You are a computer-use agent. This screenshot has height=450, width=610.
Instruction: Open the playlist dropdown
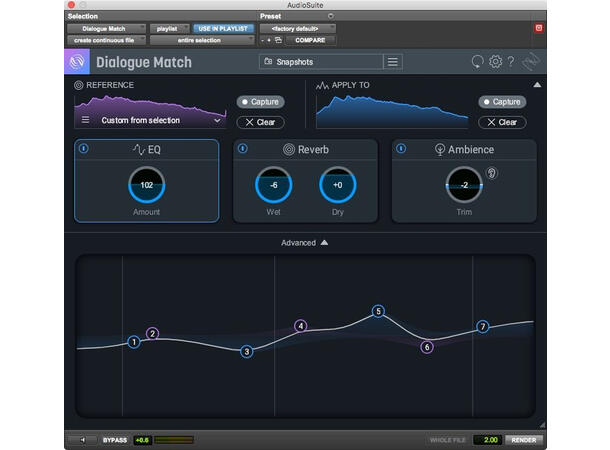[170, 28]
